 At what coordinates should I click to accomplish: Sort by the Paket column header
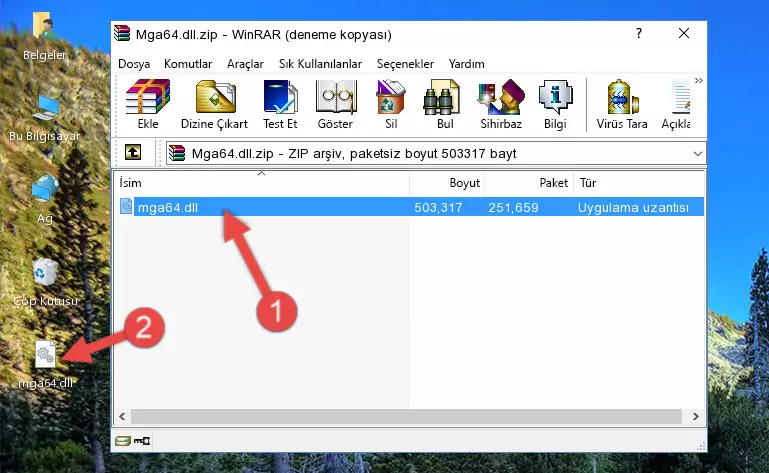(x=529, y=183)
